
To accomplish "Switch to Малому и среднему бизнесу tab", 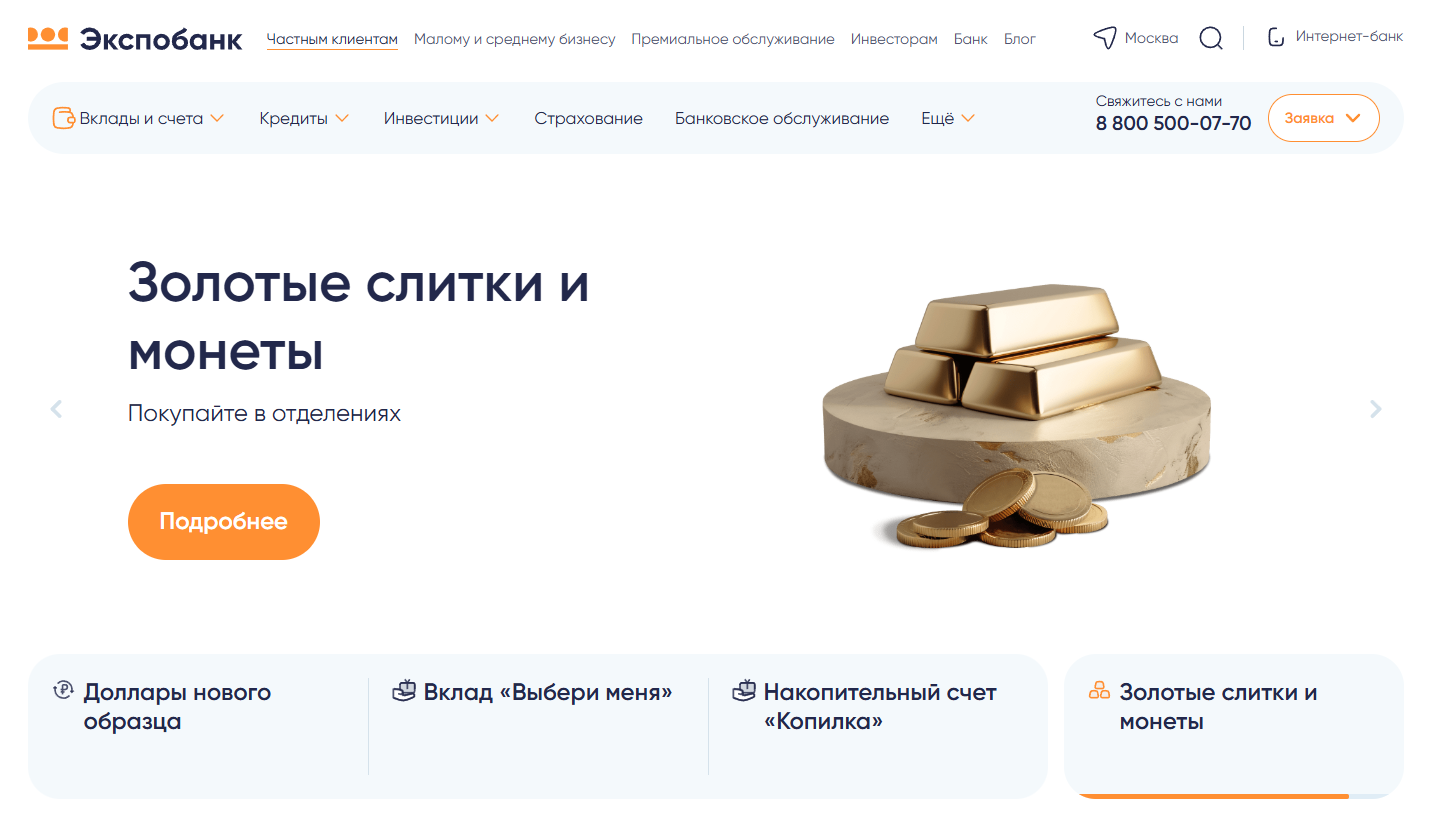I will [x=515, y=39].
